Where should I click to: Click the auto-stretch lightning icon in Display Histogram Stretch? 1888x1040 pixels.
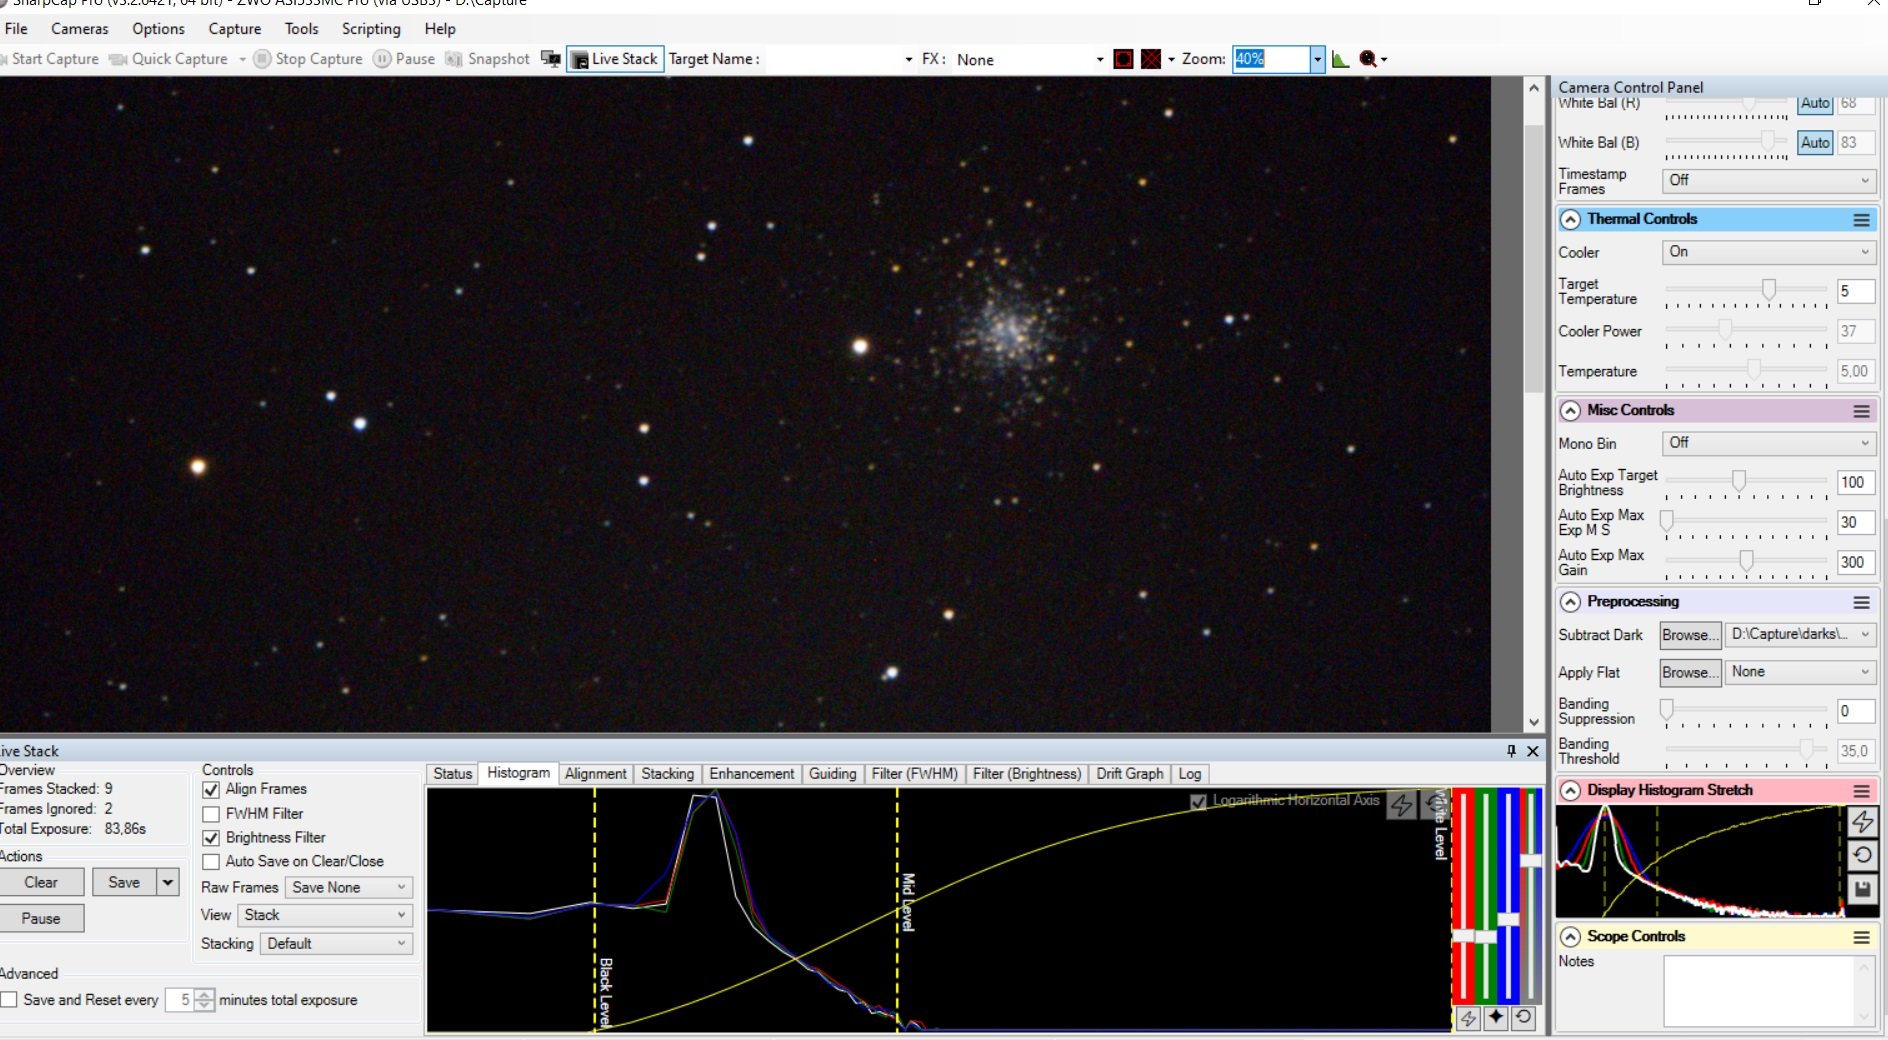coord(1862,822)
